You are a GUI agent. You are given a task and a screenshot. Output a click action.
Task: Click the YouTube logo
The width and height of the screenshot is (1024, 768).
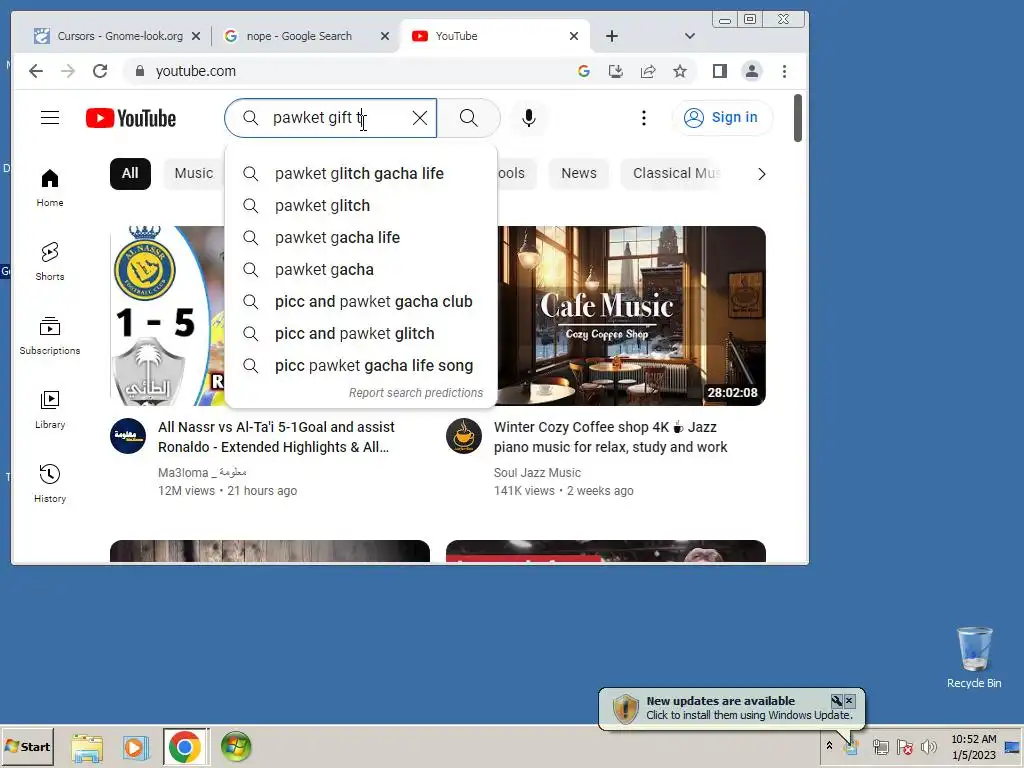(x=131, y=118)
